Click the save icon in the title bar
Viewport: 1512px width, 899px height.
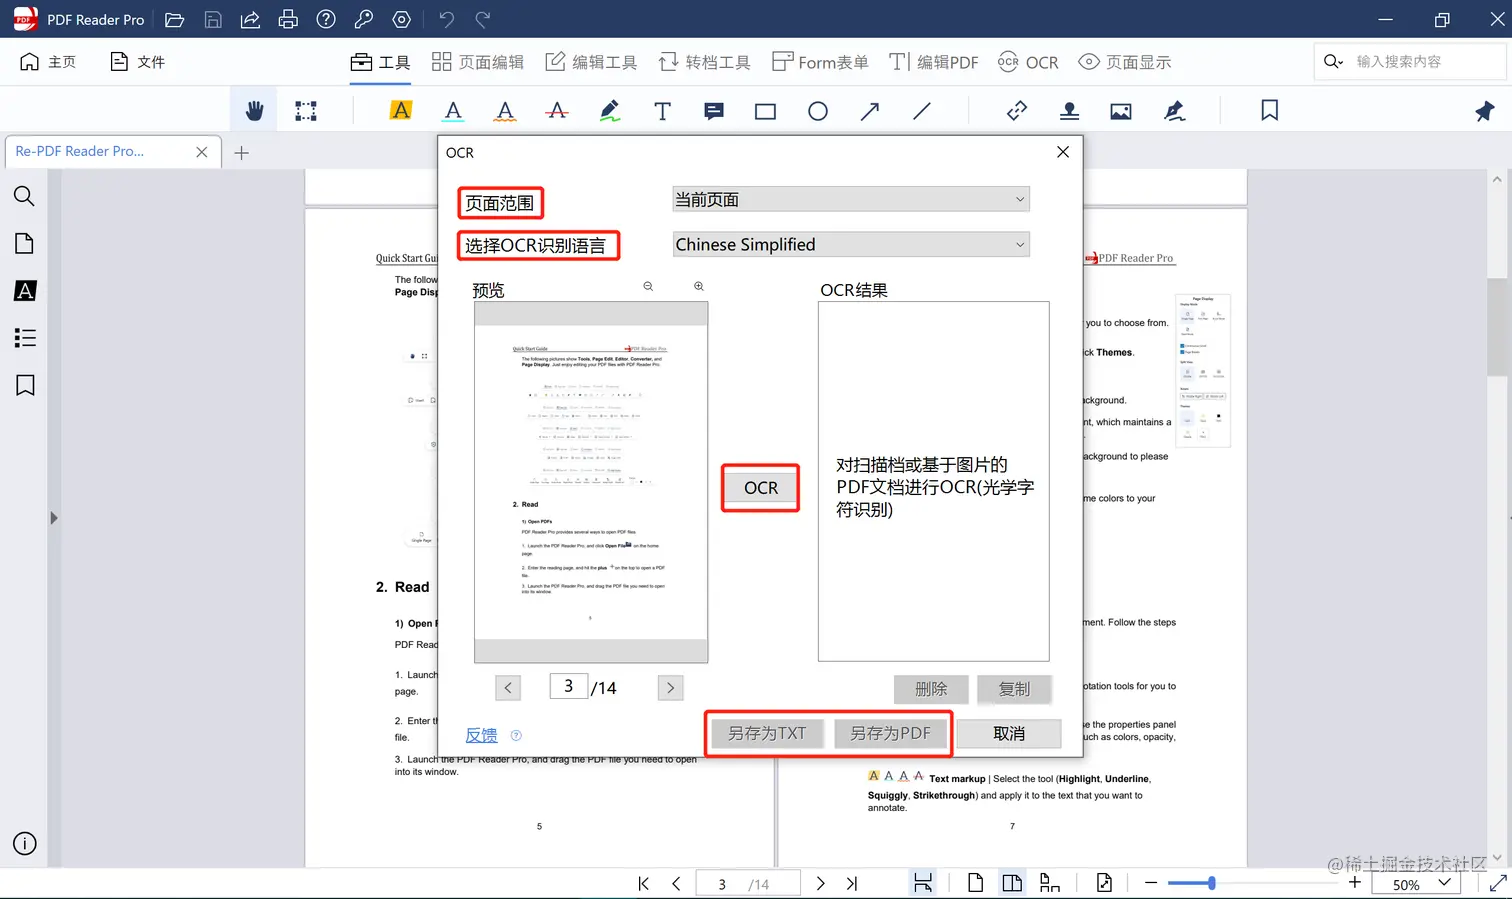213,19
